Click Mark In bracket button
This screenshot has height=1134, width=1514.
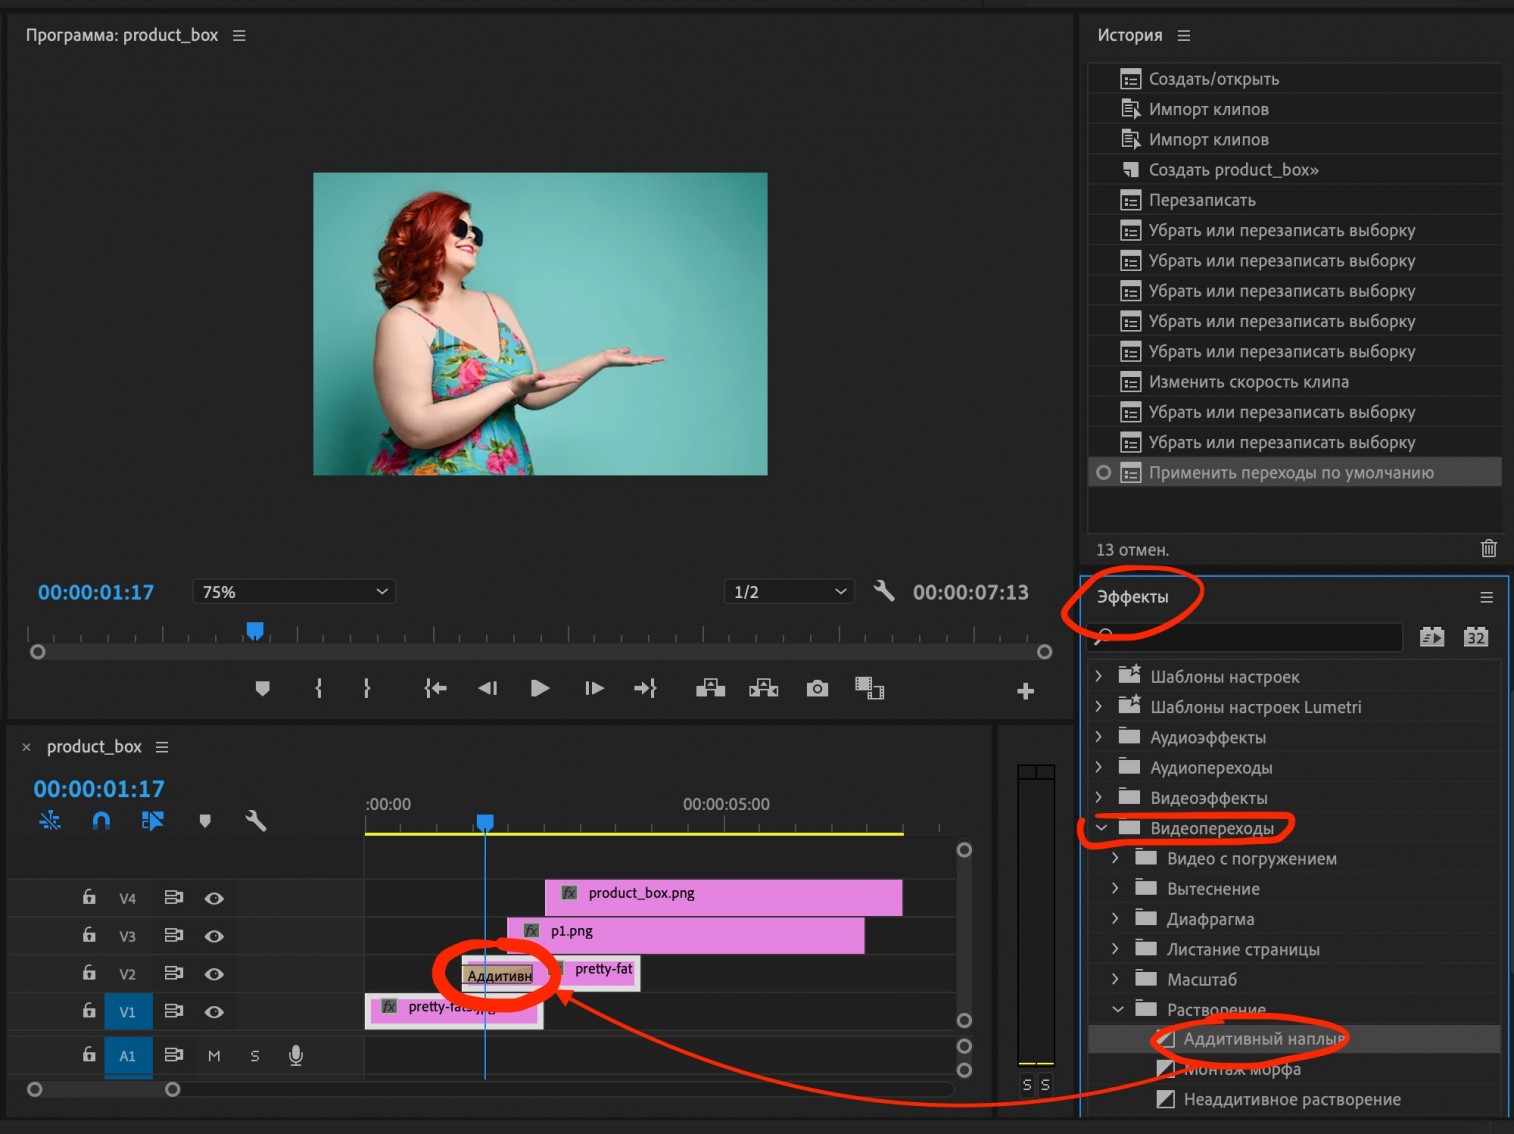pyautogui.click(x=319, y=688)
